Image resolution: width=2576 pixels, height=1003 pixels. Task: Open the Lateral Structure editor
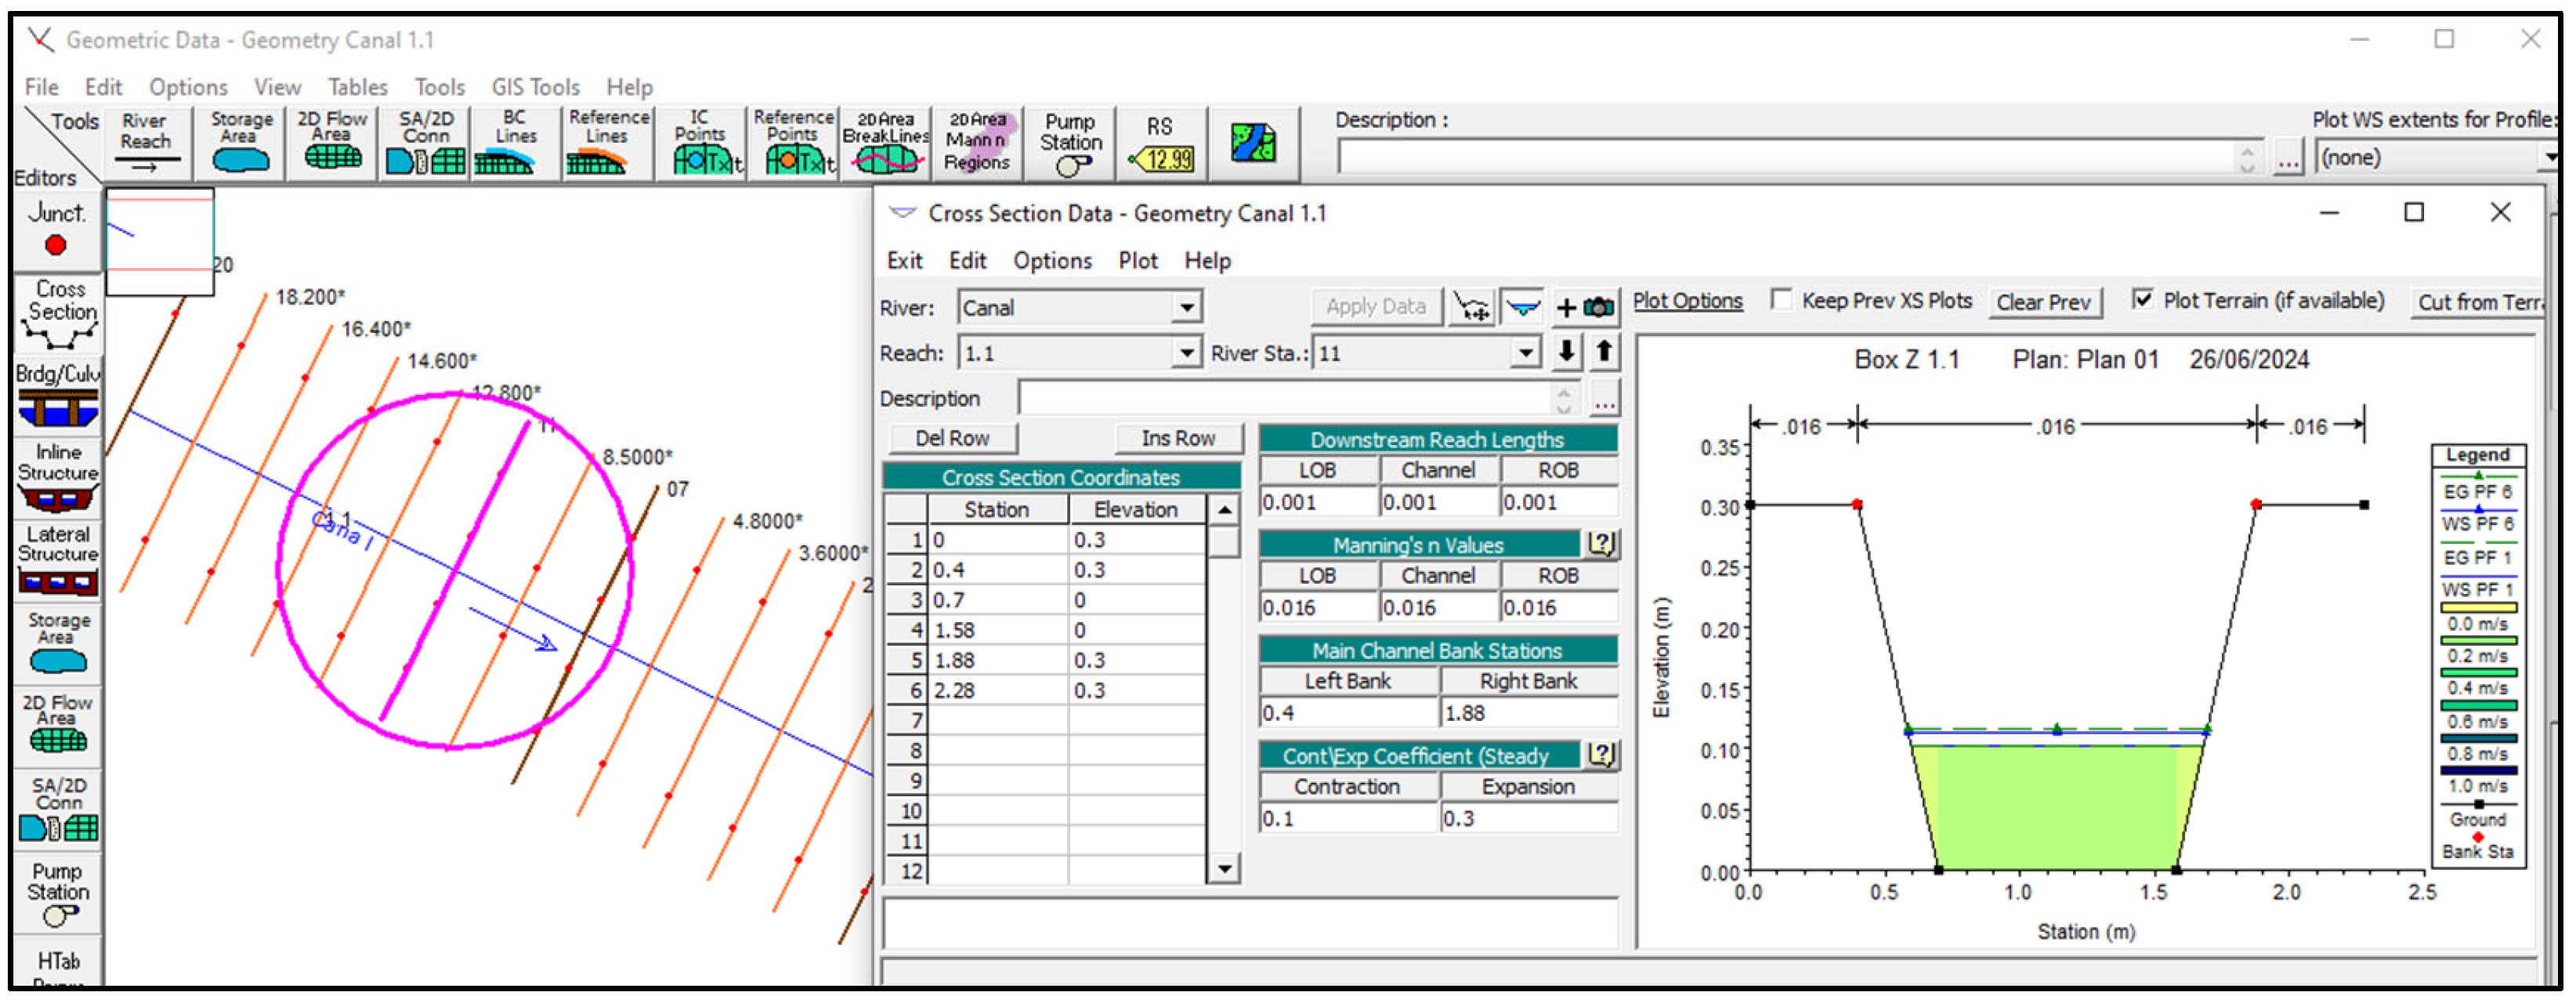58,560
